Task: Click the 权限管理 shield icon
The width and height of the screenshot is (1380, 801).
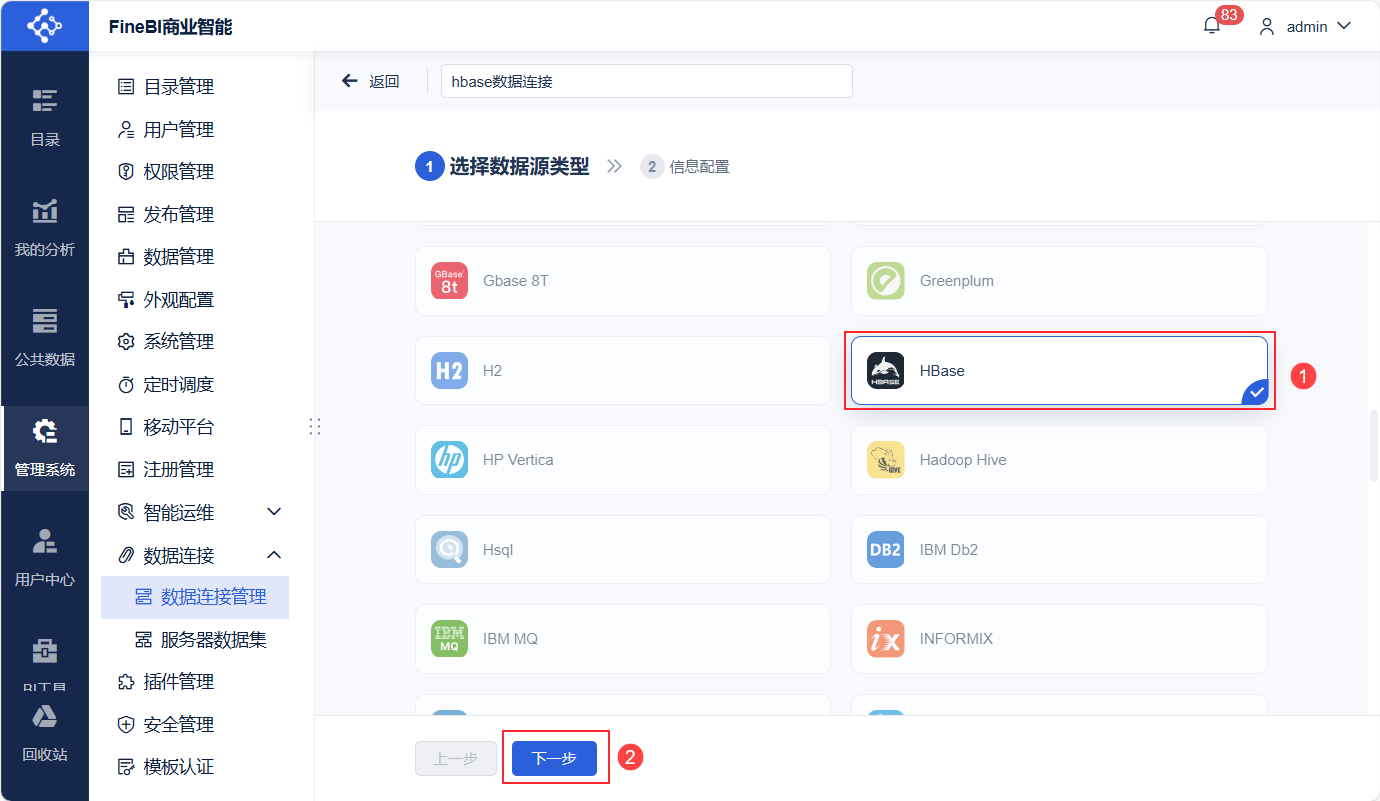Action: point(126,172)
